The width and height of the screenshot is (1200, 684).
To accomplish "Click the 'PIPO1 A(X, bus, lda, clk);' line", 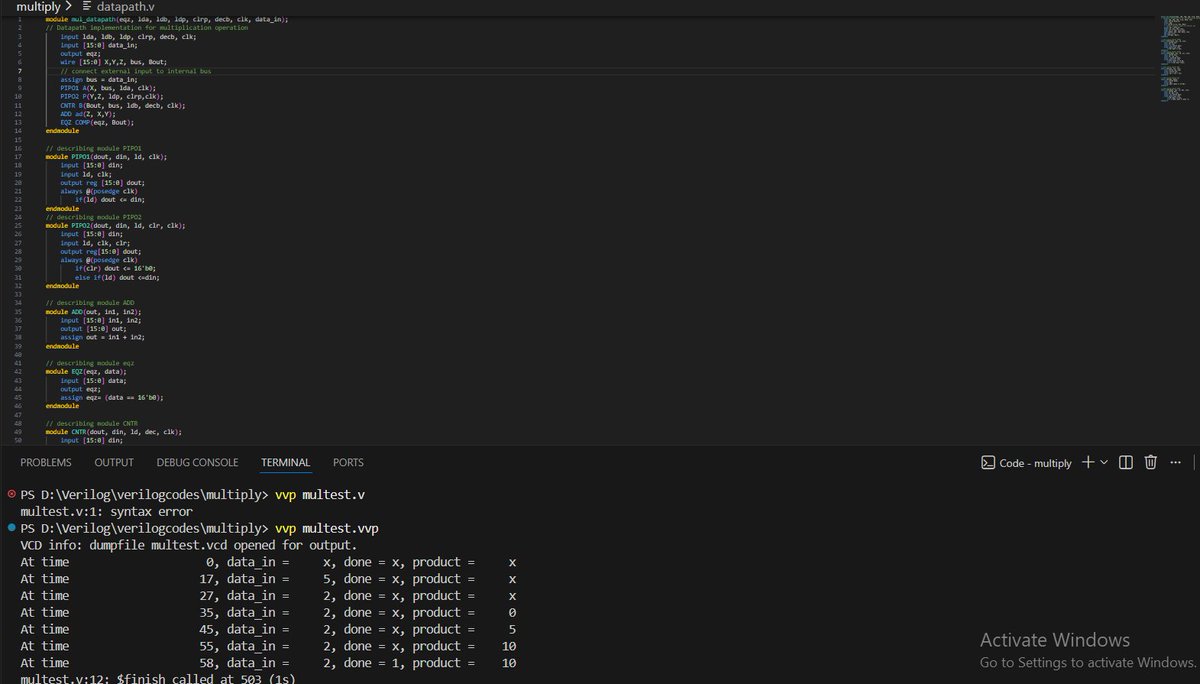I will pos(108,88).
